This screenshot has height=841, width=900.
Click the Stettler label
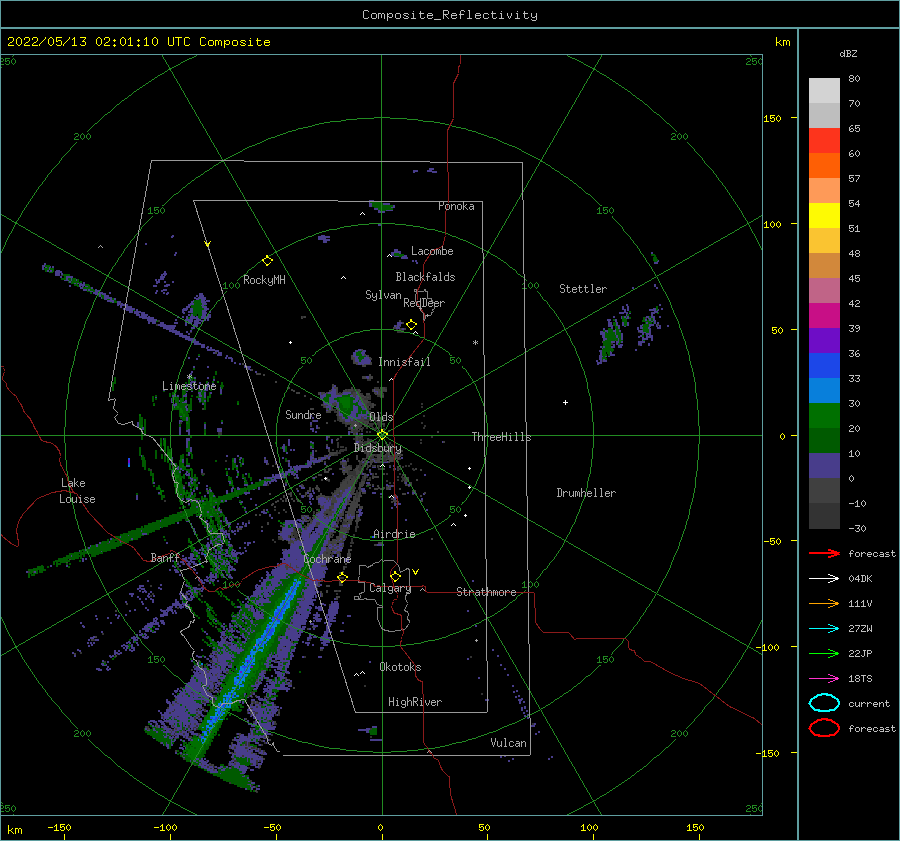pos(583,289)
